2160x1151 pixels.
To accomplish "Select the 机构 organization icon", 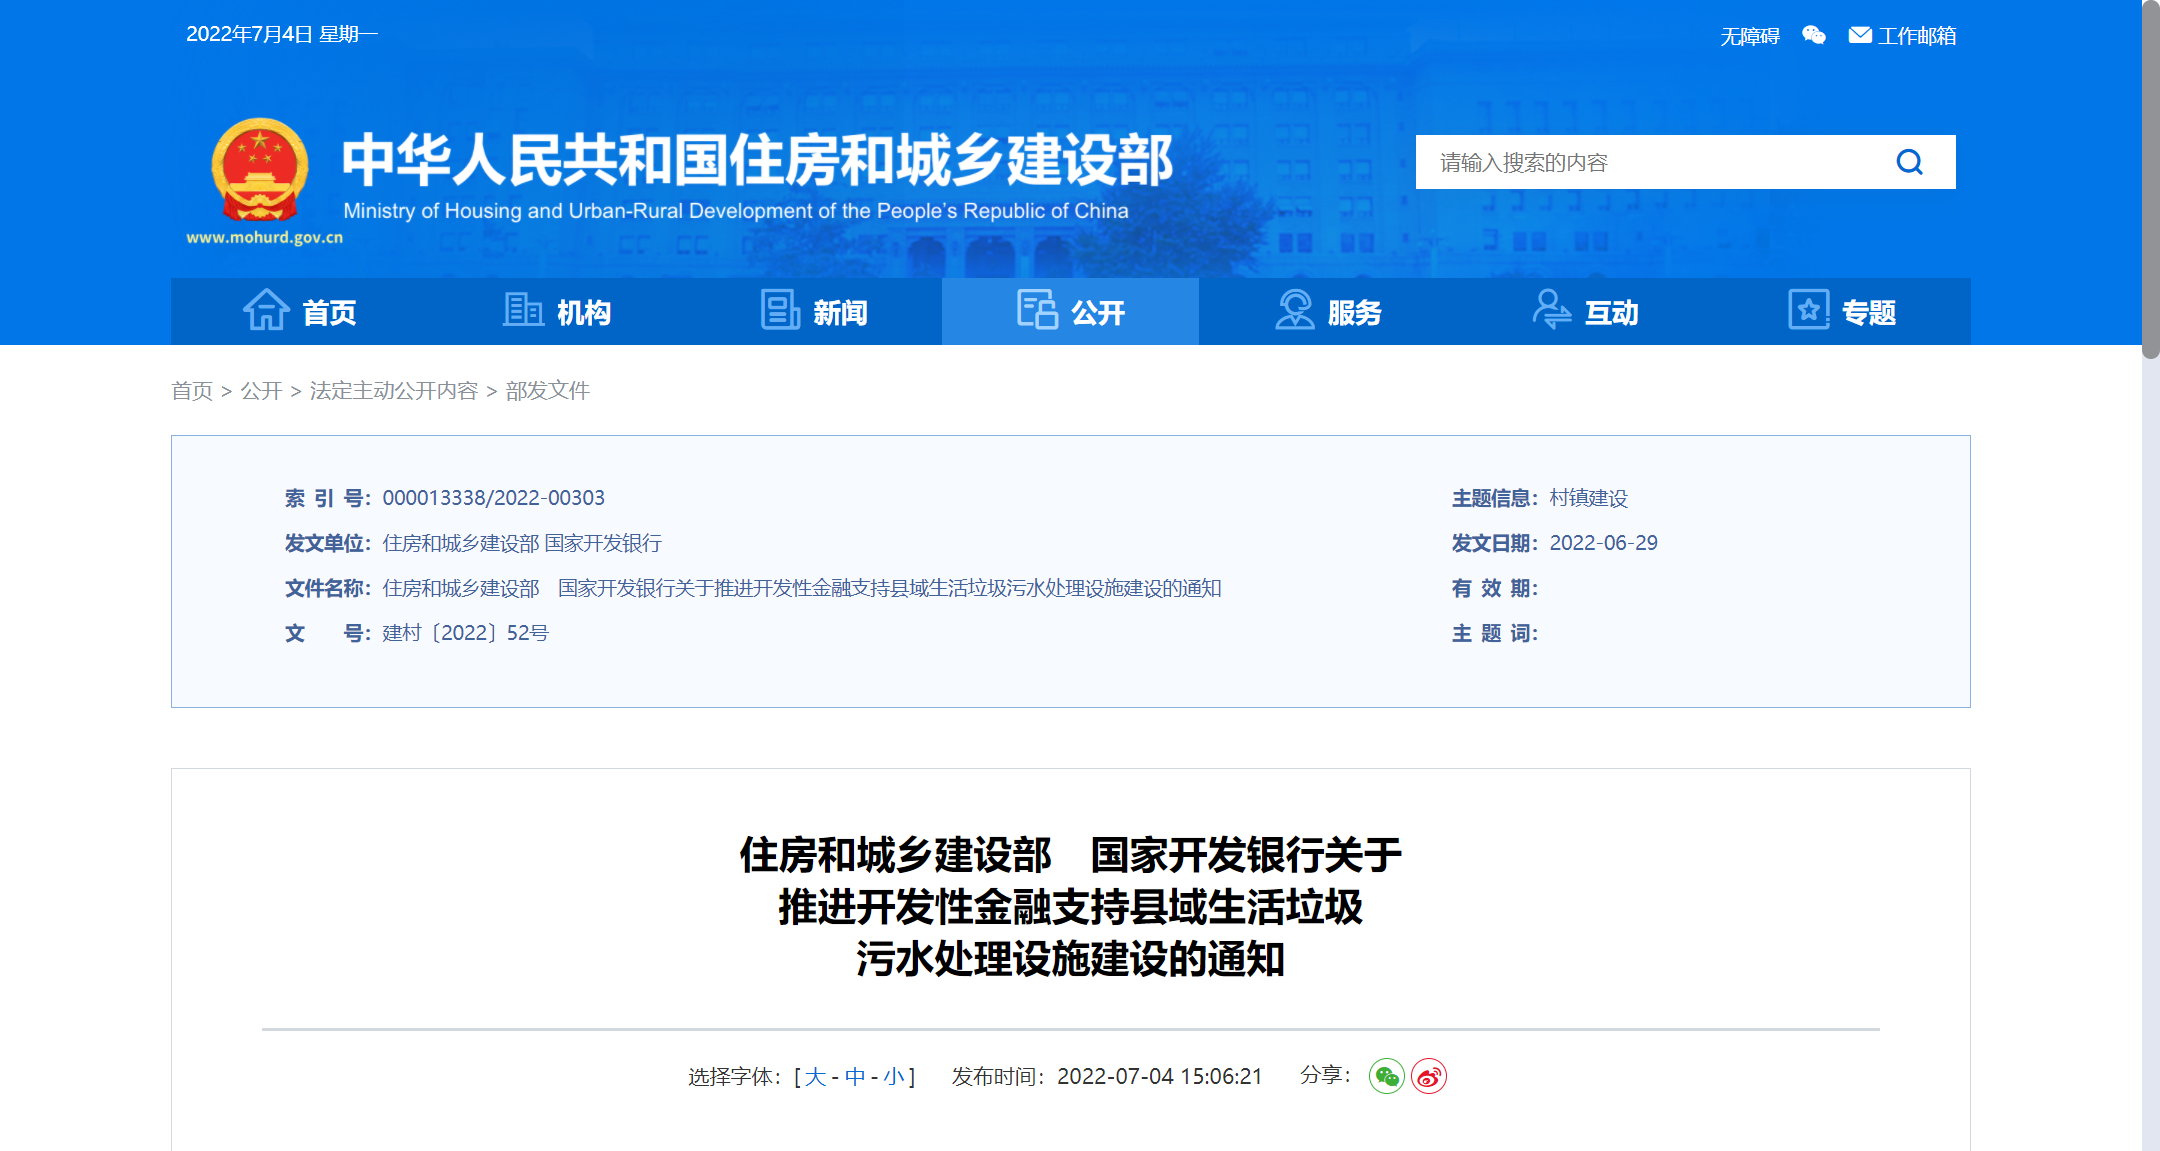I will point(522,311).
